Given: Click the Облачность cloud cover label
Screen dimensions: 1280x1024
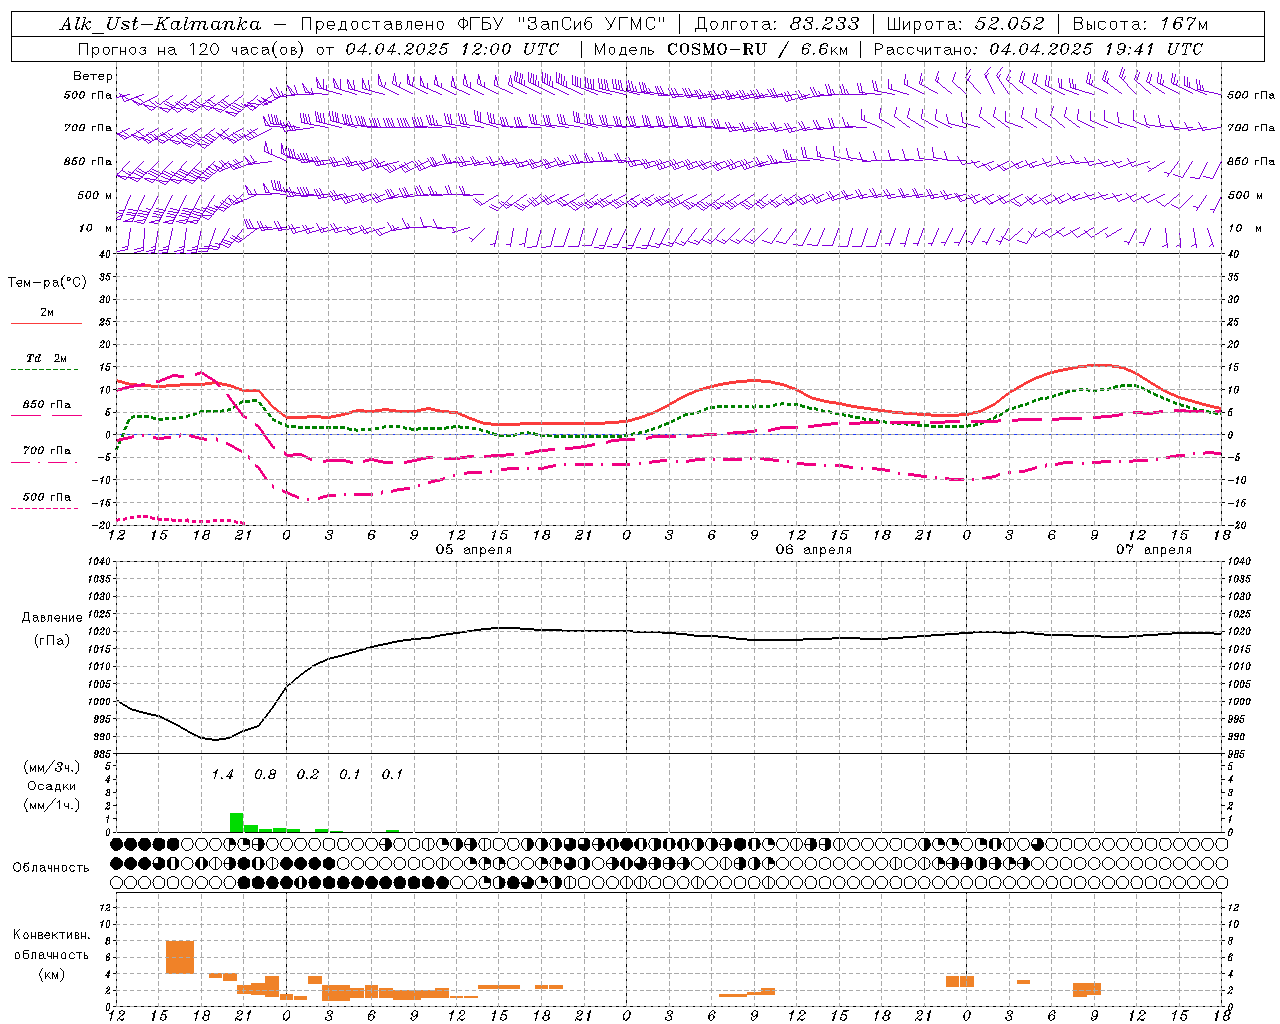Looking at the screenshot, I should (51, 868).
